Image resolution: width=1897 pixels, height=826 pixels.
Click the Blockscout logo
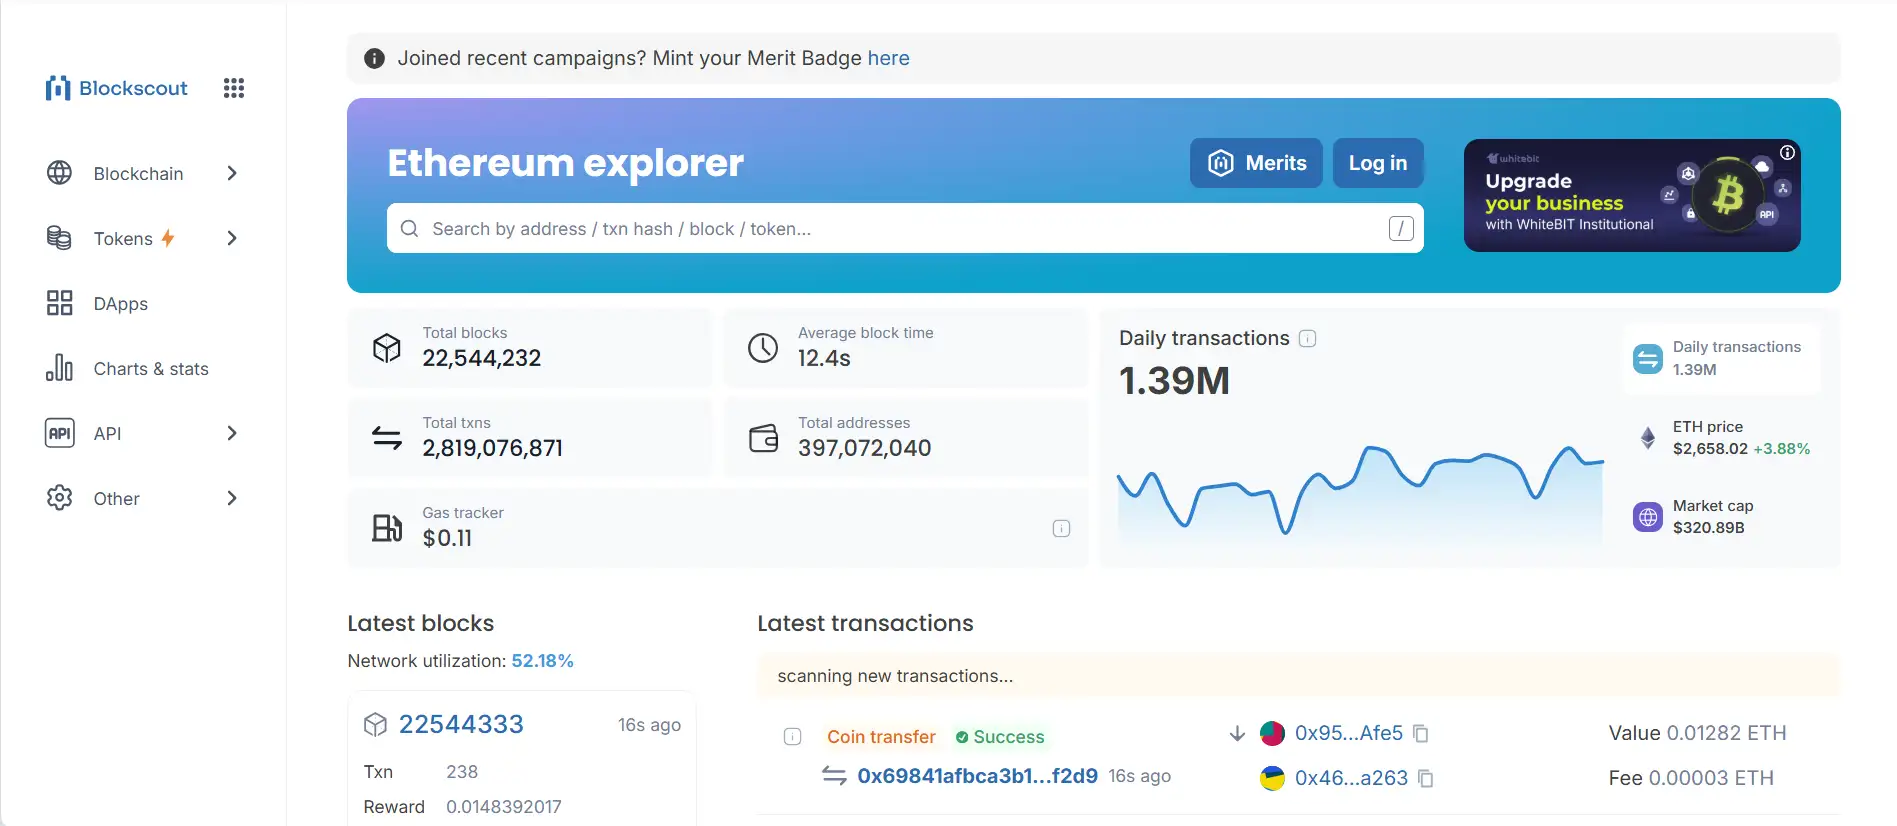pos(117,88)
